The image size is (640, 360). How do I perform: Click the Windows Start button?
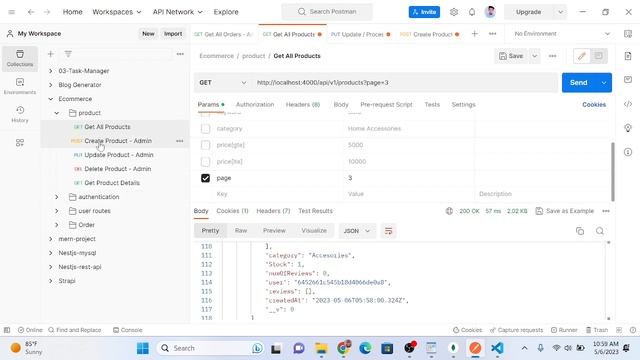(142, 348)
